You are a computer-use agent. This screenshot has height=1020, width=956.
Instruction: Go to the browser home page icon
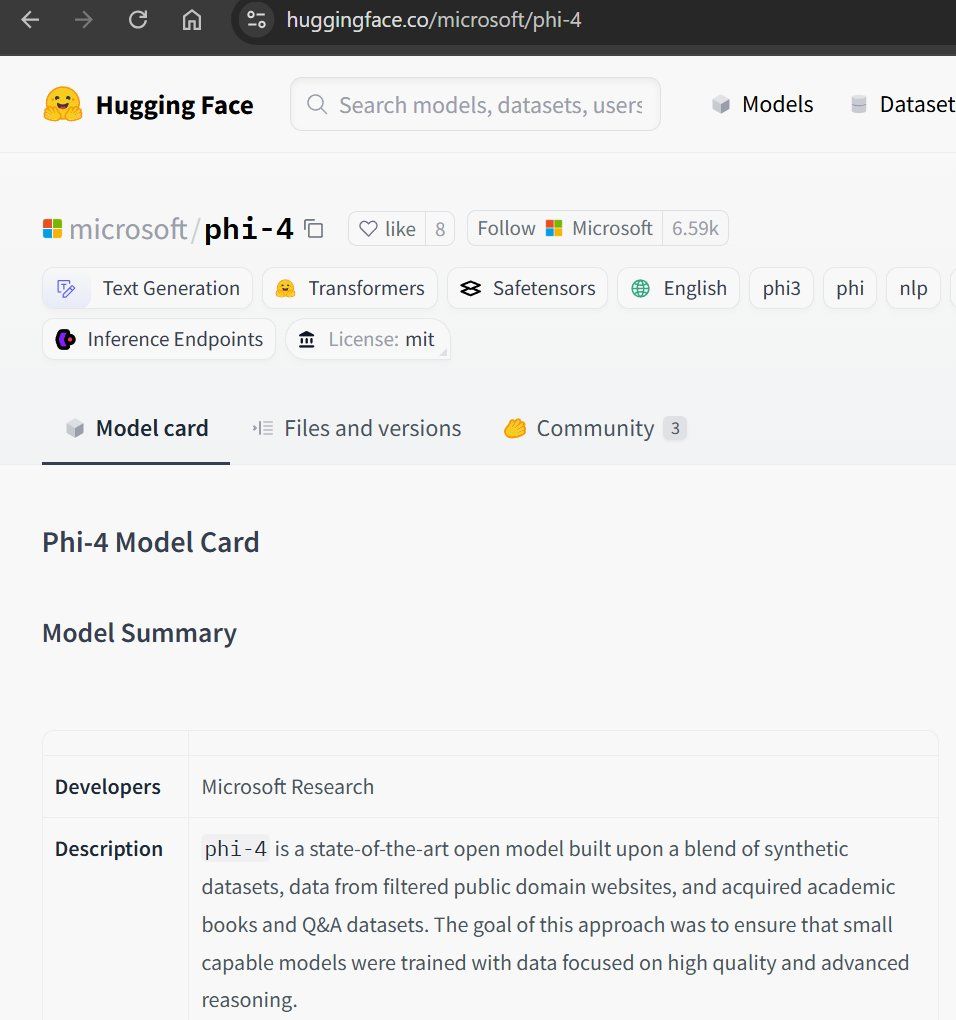(192, 20)
